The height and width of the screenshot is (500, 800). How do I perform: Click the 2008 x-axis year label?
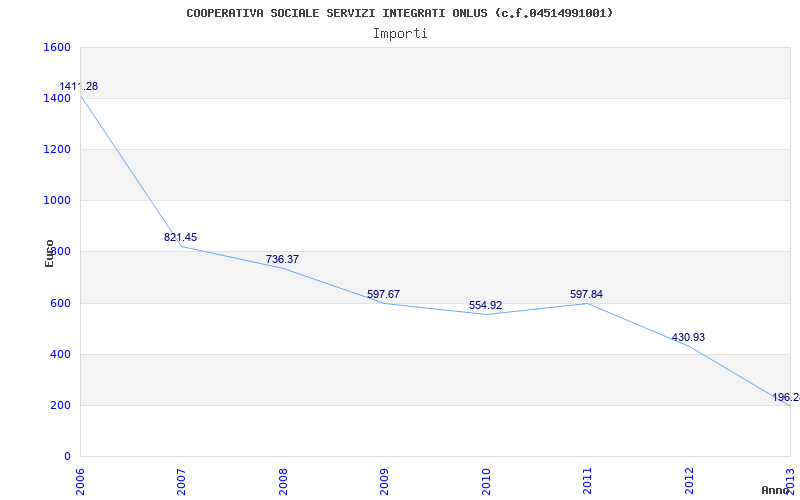coord(283,482)
